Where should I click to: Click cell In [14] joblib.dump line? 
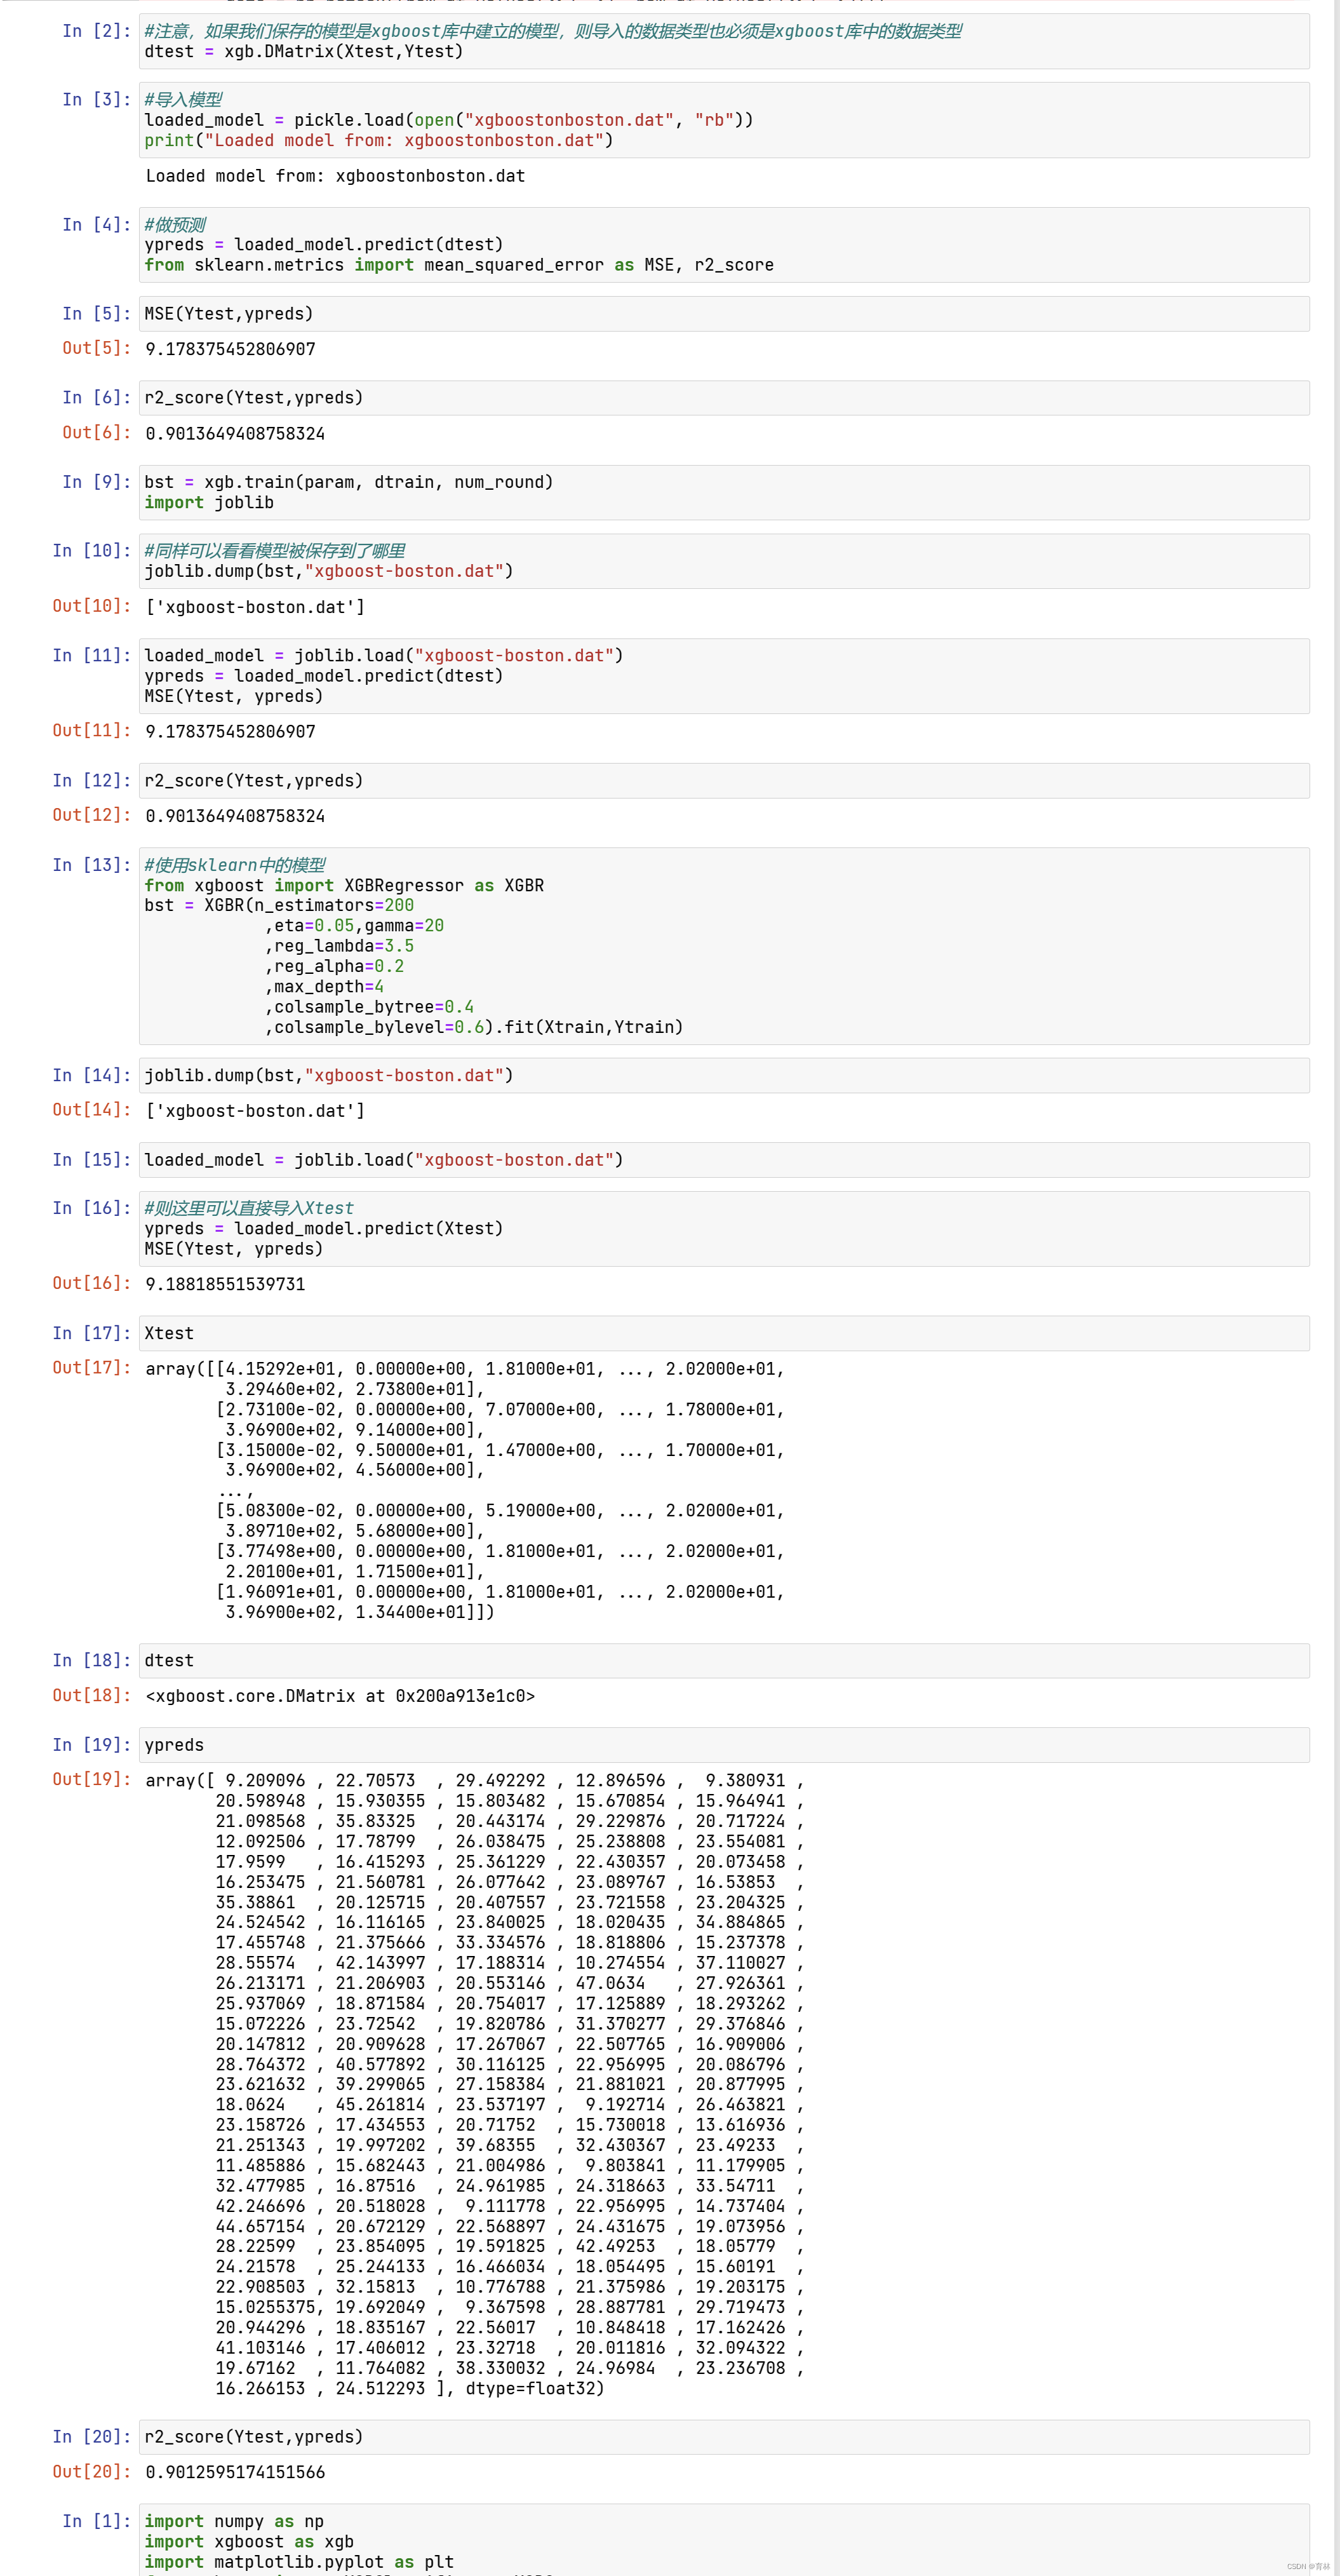(724, 1075)
